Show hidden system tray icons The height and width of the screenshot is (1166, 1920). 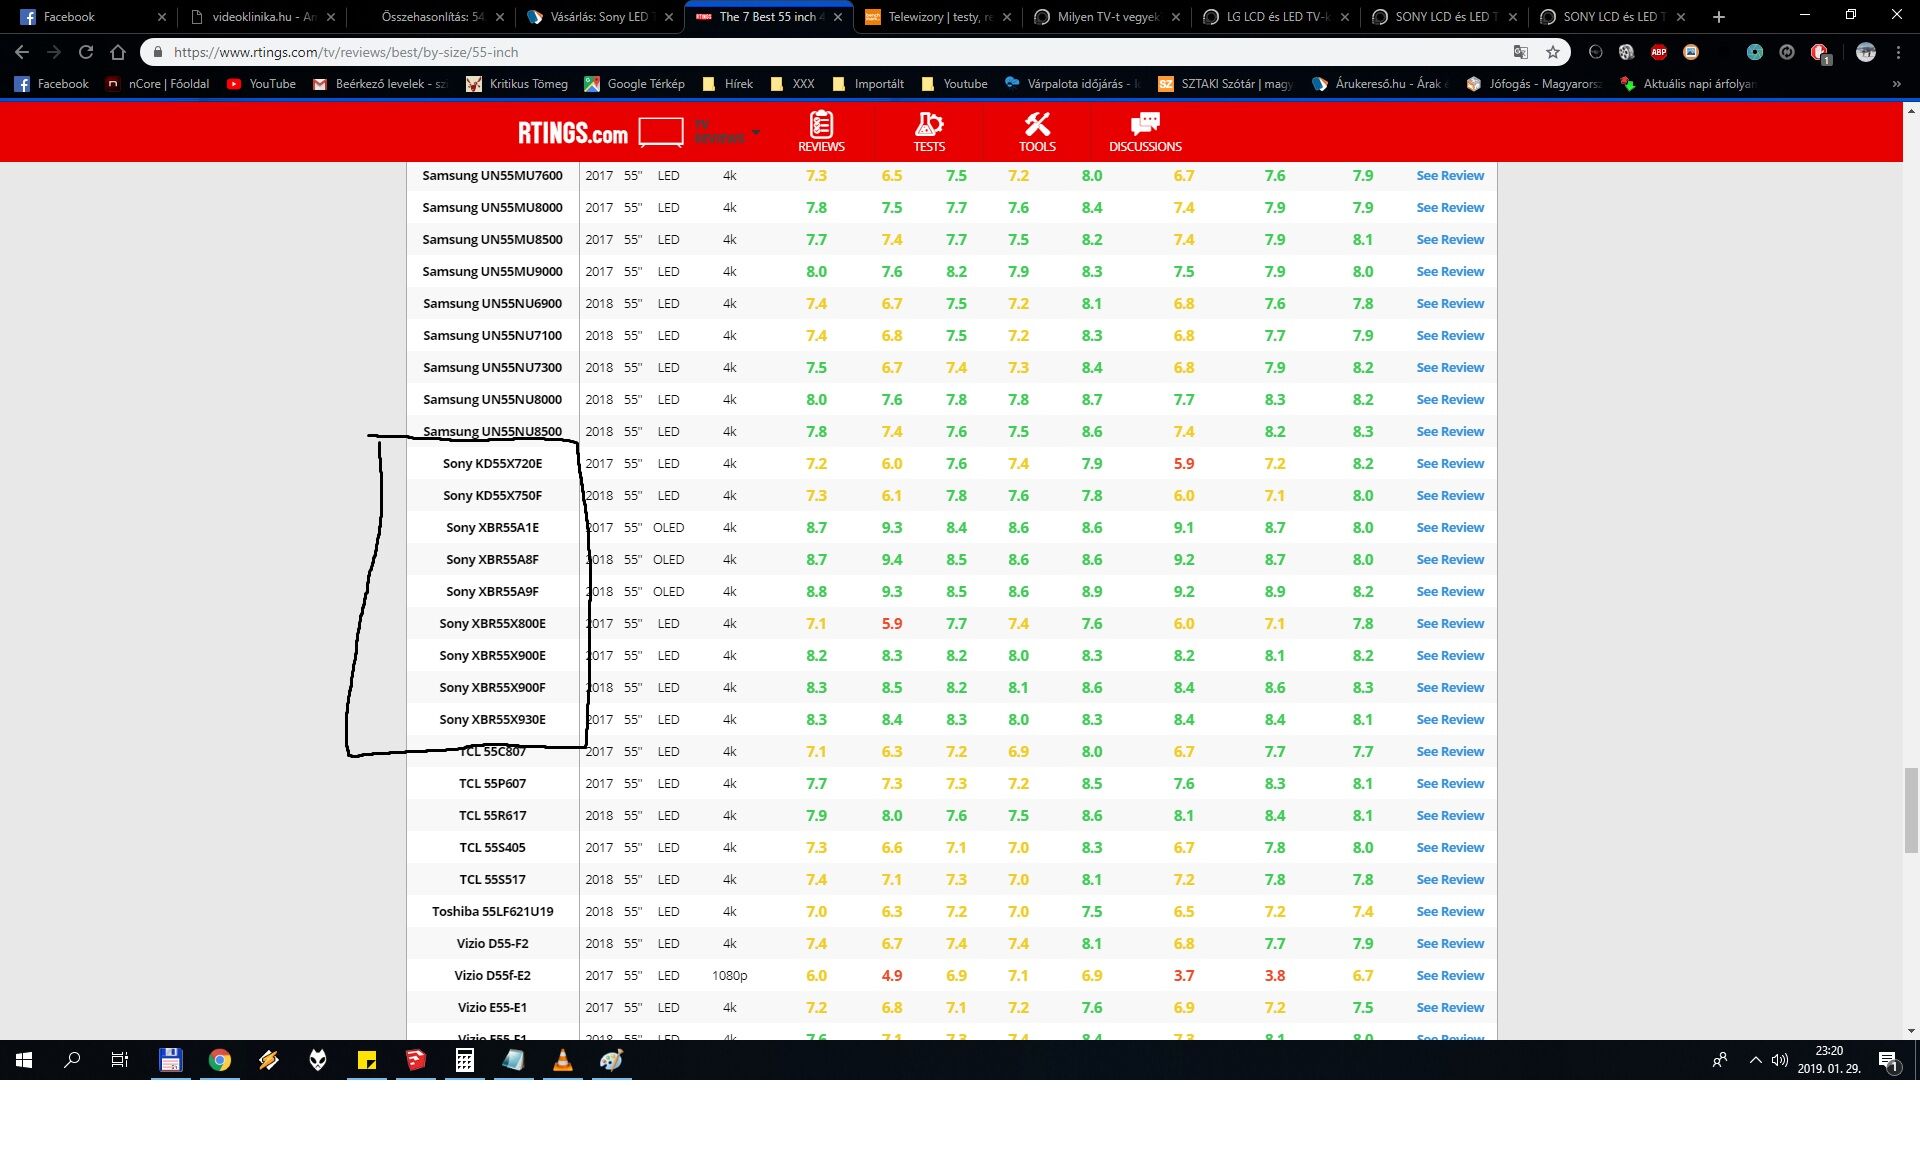coord(1755,1060)
